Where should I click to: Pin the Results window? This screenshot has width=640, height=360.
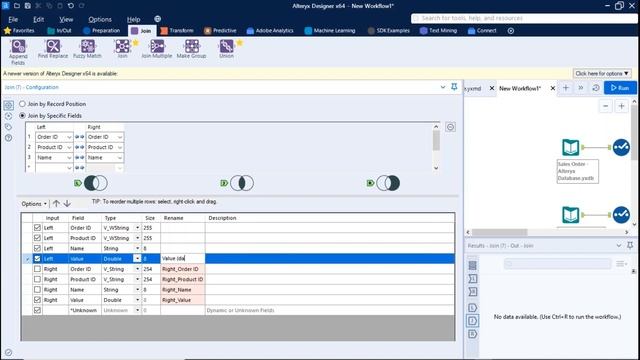click(630, 245)
